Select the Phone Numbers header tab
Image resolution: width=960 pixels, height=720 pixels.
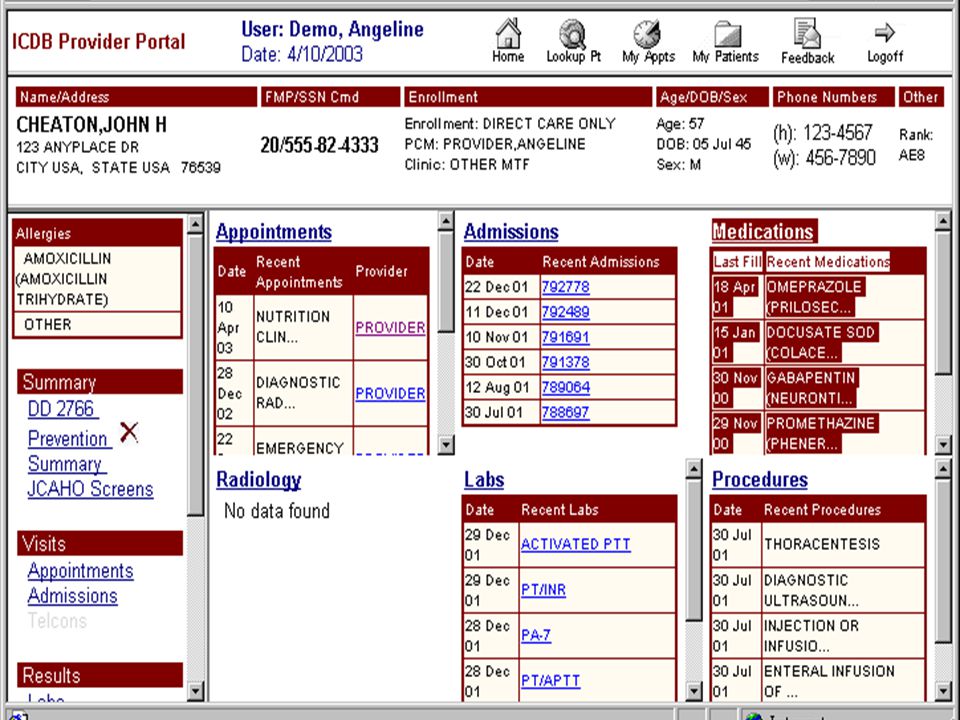pos(833,97)
